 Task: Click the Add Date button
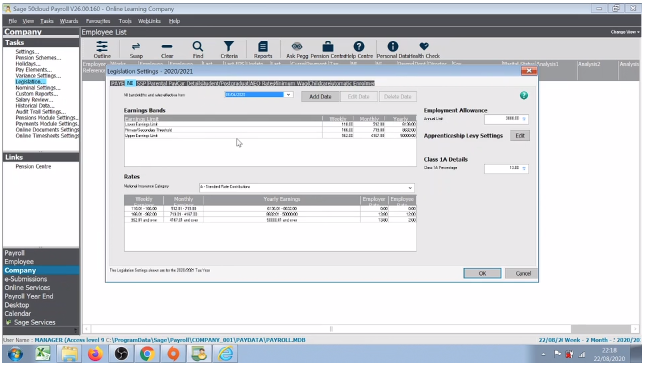[x=320, y=96]
